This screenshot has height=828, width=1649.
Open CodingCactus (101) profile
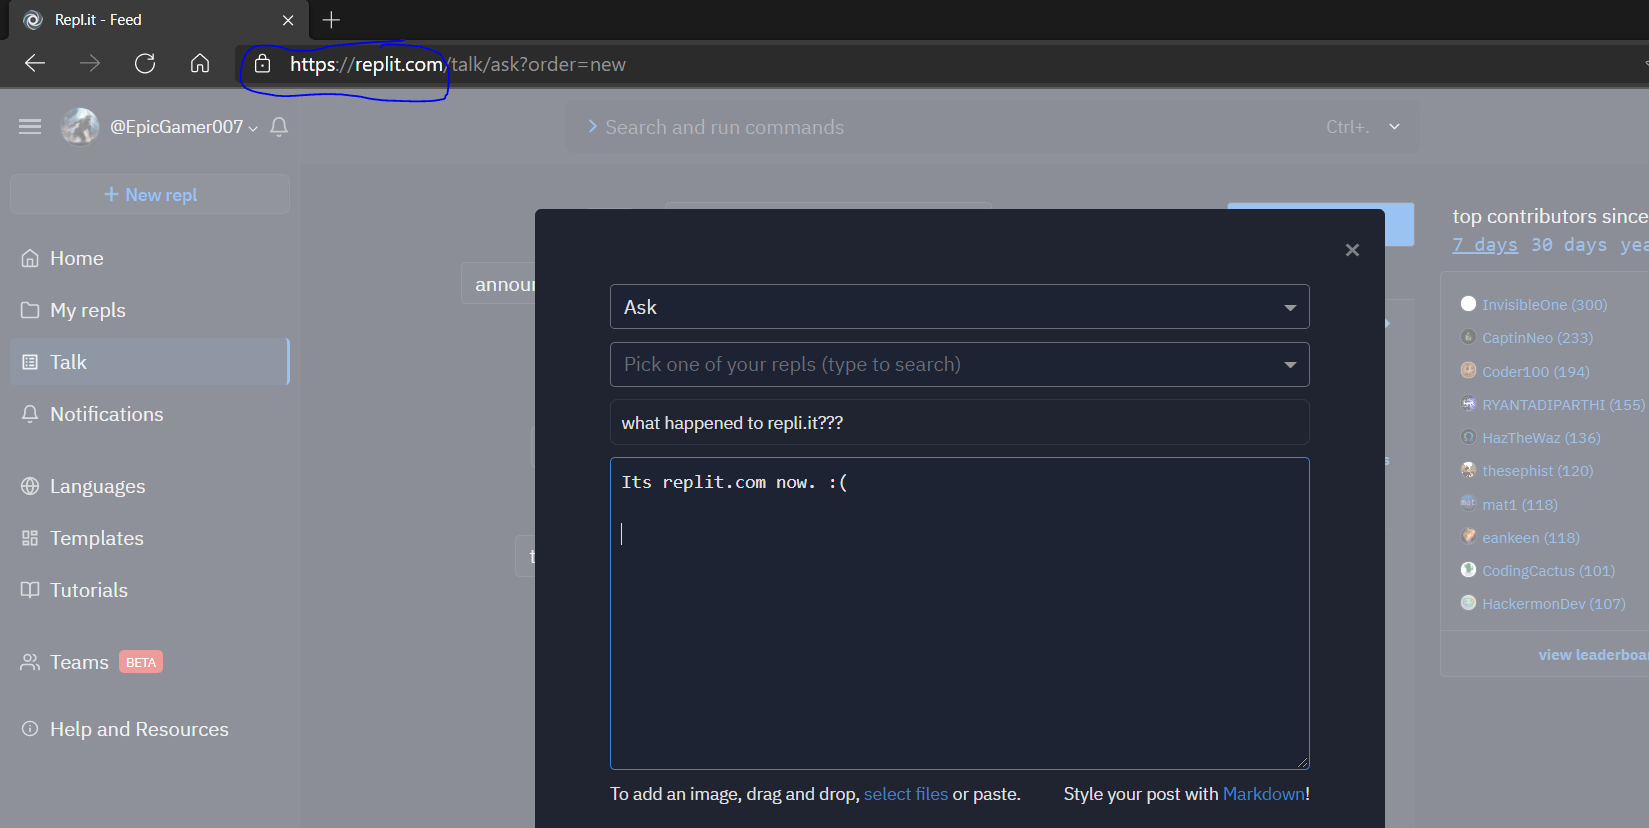(x=1549, y=571)
